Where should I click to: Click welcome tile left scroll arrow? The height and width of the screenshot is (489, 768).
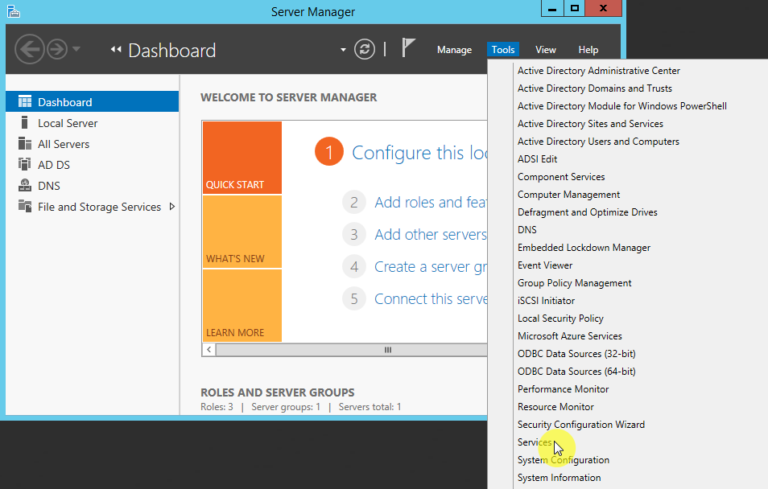click(209, 349)
